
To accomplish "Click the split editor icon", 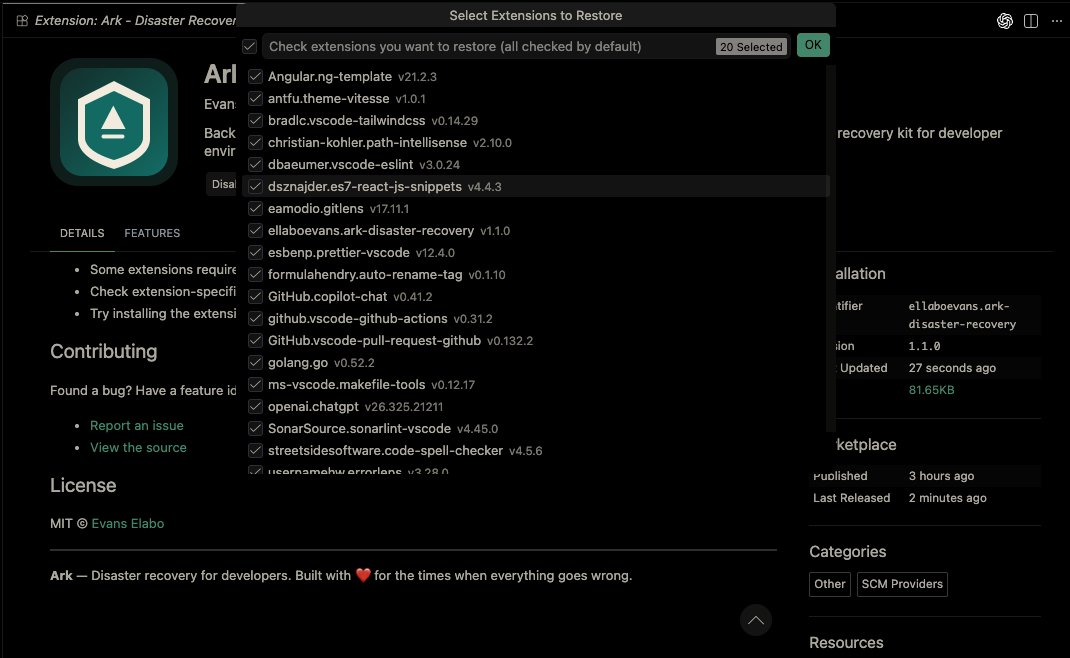I will (1031, 21).
